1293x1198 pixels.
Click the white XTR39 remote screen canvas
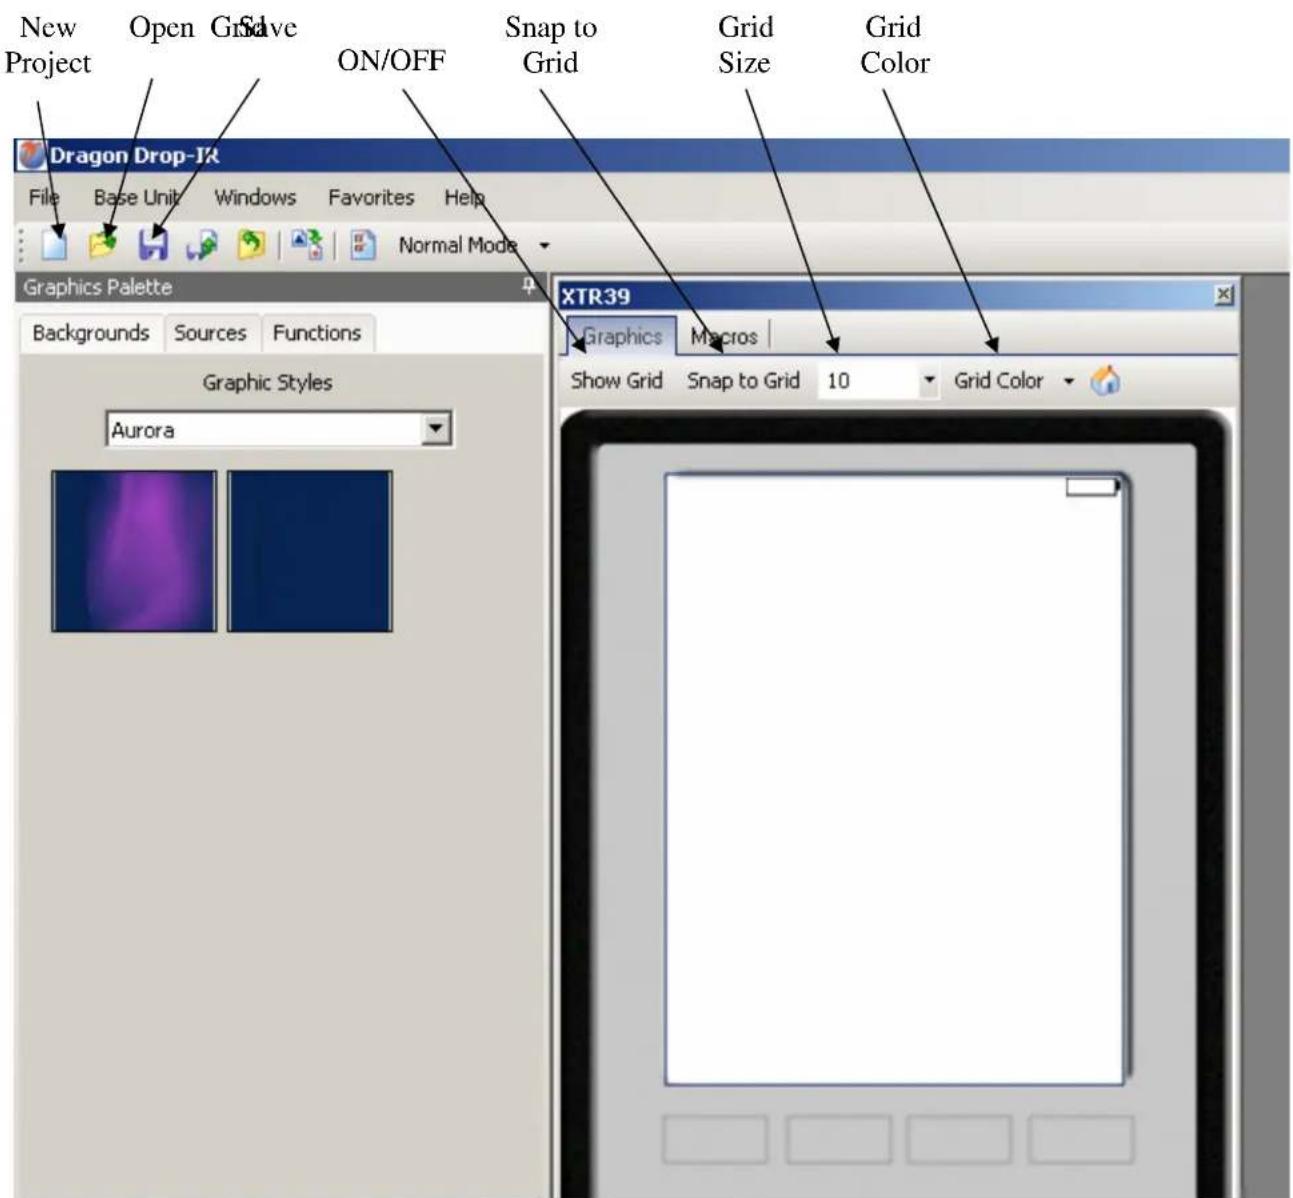[894, 779]
